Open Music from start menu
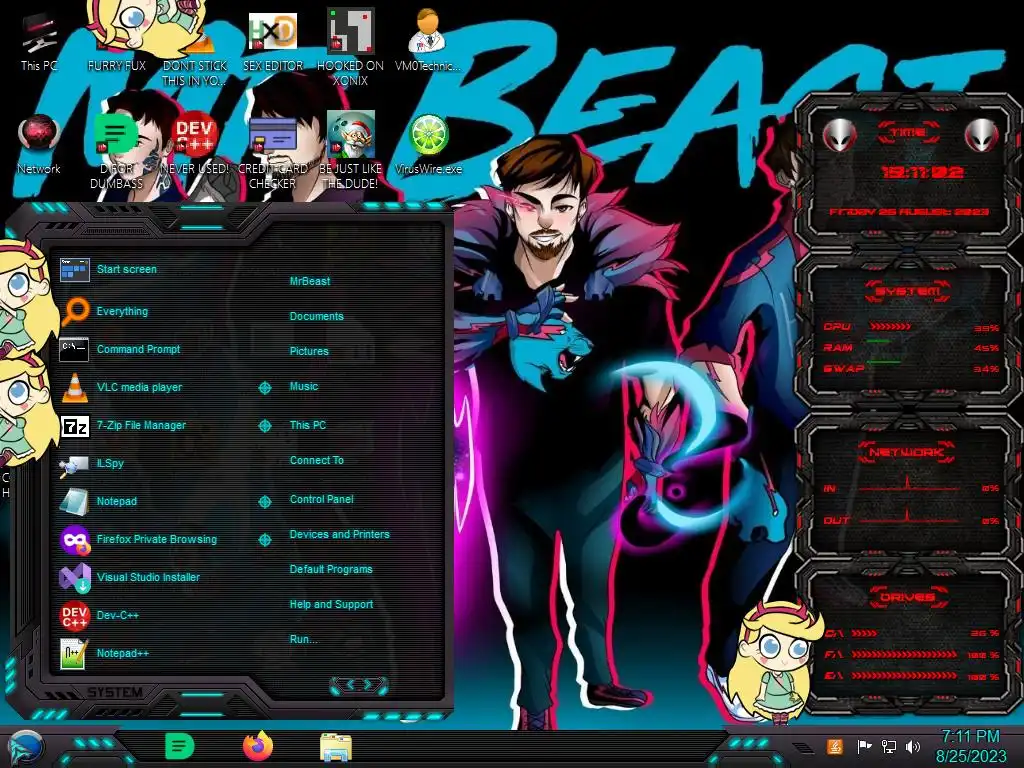Image resolution: width=1024 pixels, height=768 pixels. (304, 387)
